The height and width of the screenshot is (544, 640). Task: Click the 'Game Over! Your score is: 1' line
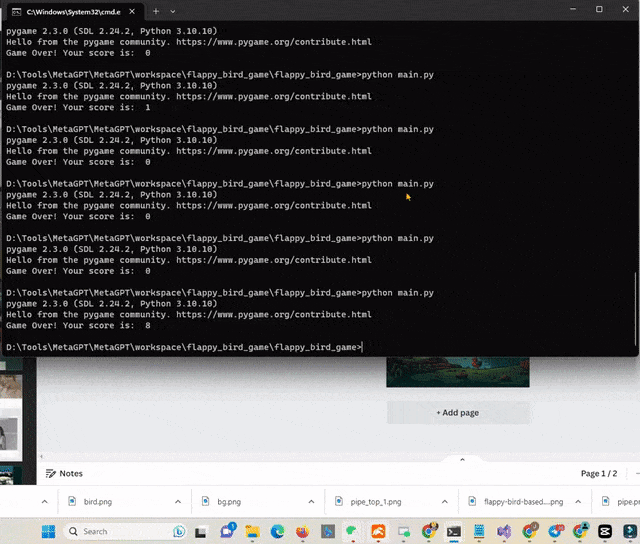point(78,107)
